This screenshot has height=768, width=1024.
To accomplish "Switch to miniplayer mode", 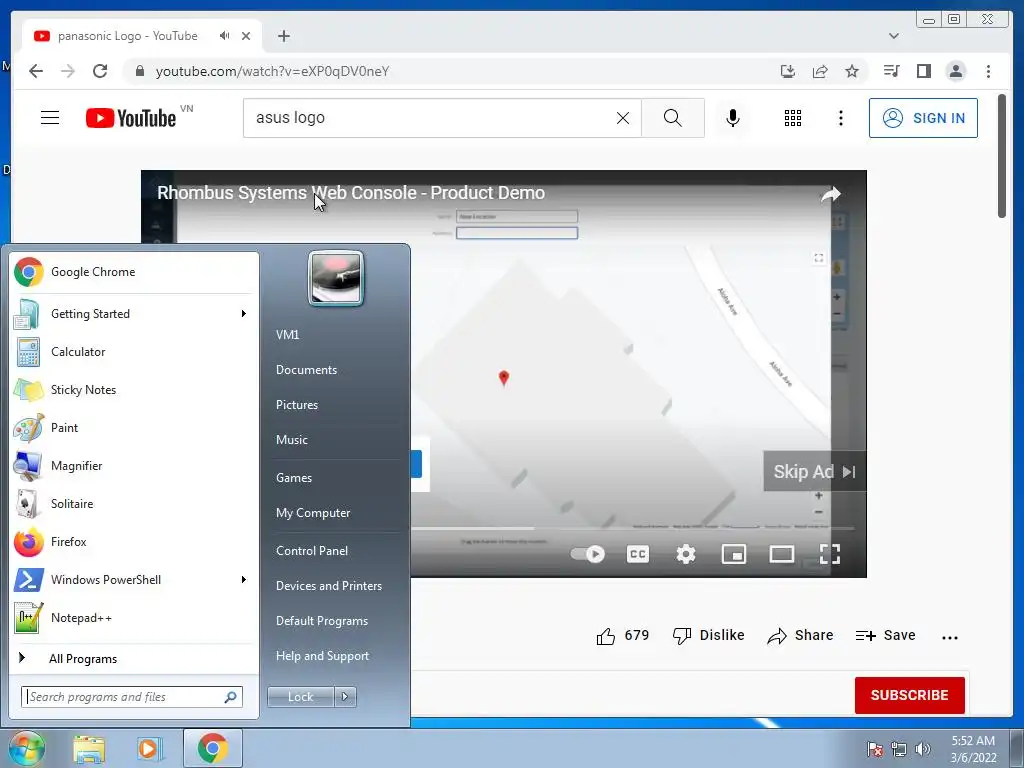I will click(733, 554).
